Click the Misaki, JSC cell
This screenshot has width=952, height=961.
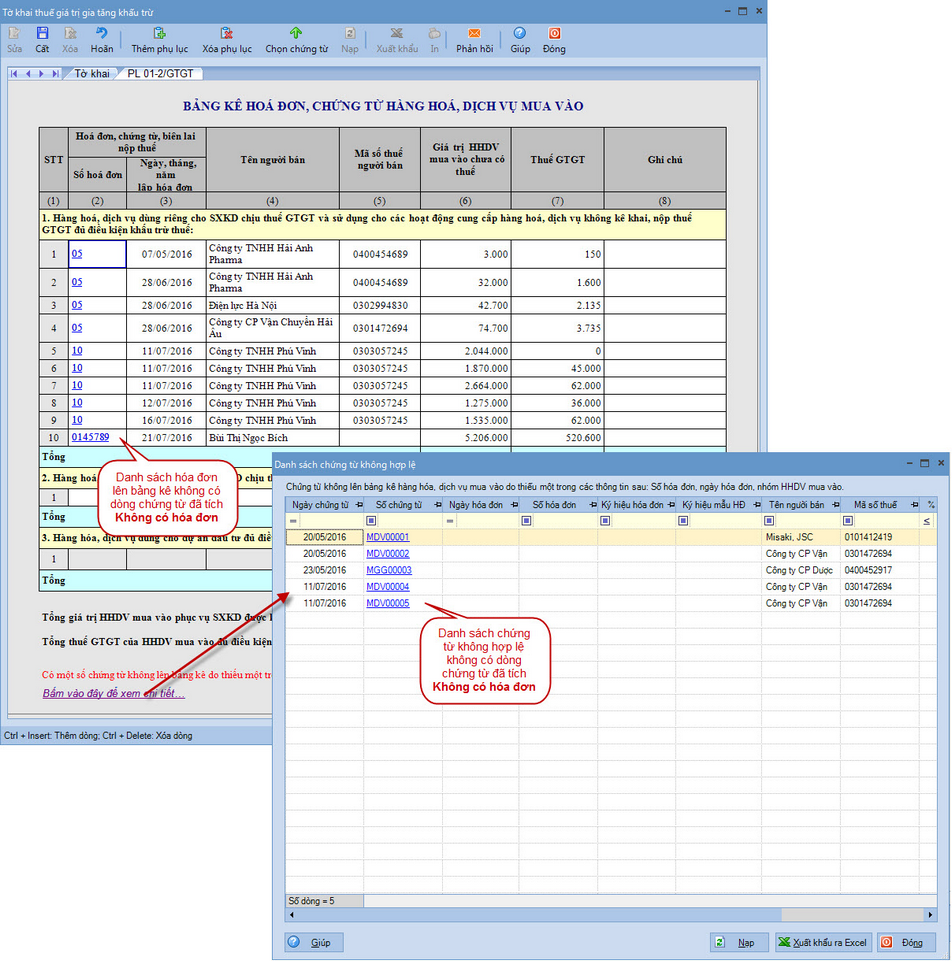point(801,537)
